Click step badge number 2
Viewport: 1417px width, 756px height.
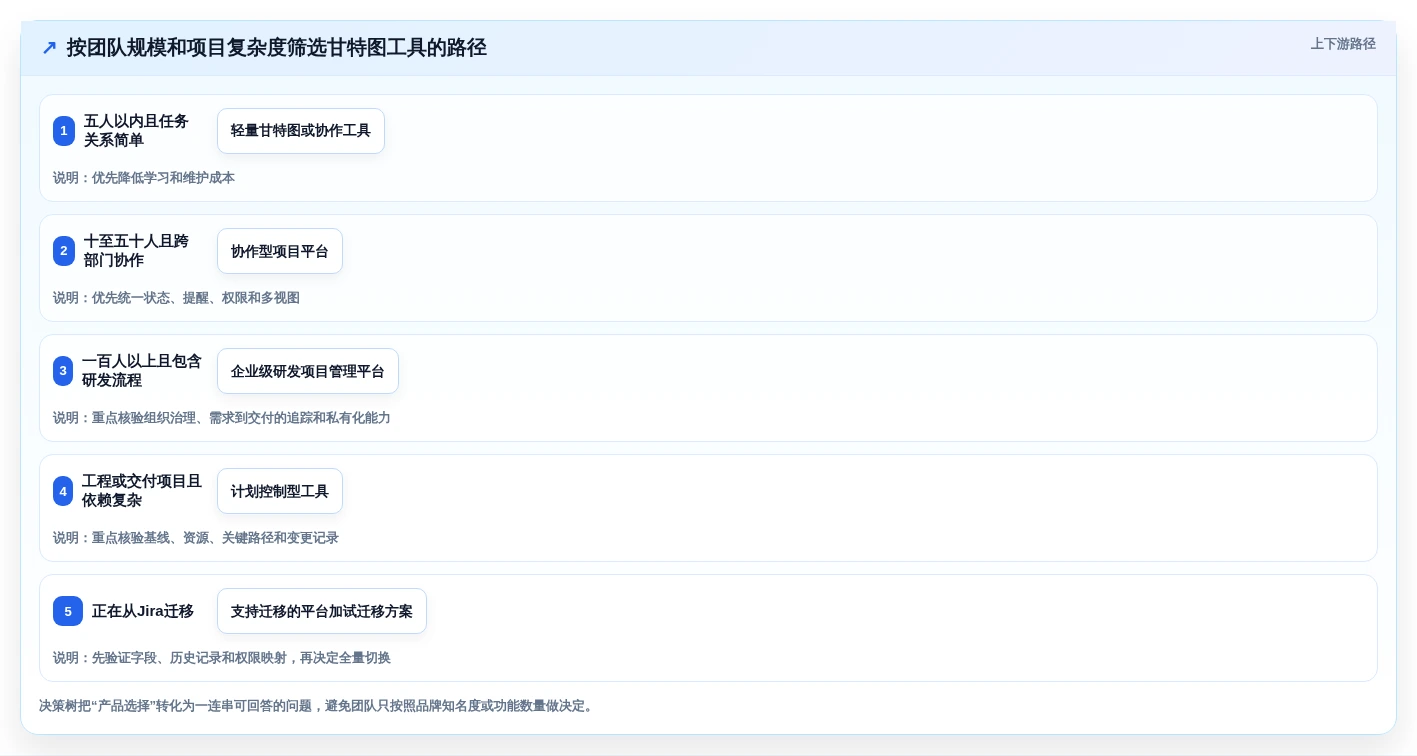[64, 251]
